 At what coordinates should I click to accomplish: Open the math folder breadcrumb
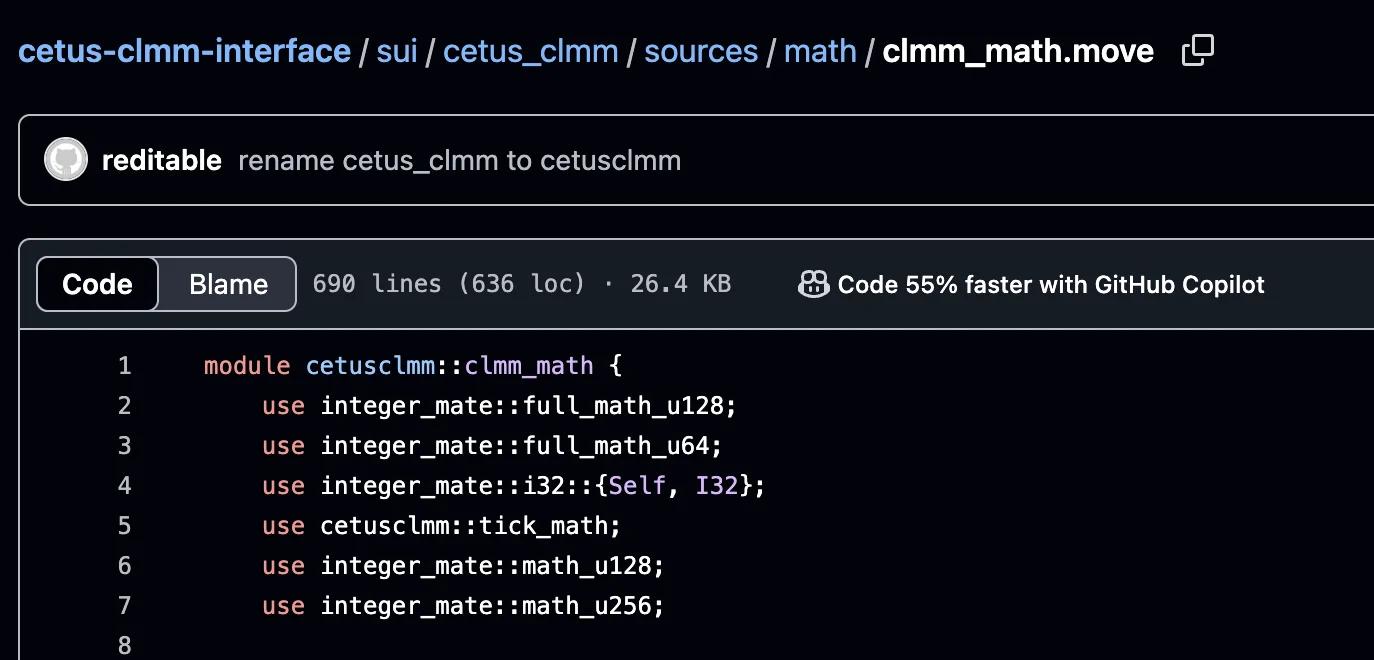point(820,51)
